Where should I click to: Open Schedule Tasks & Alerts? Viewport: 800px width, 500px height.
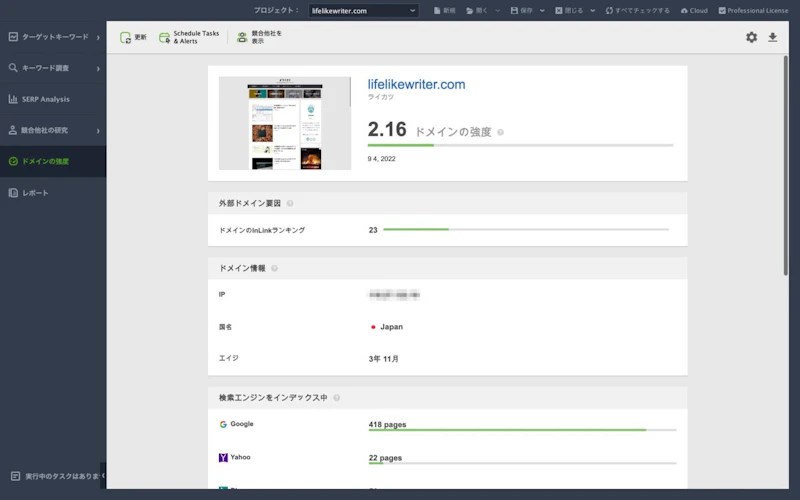[189, 37]
